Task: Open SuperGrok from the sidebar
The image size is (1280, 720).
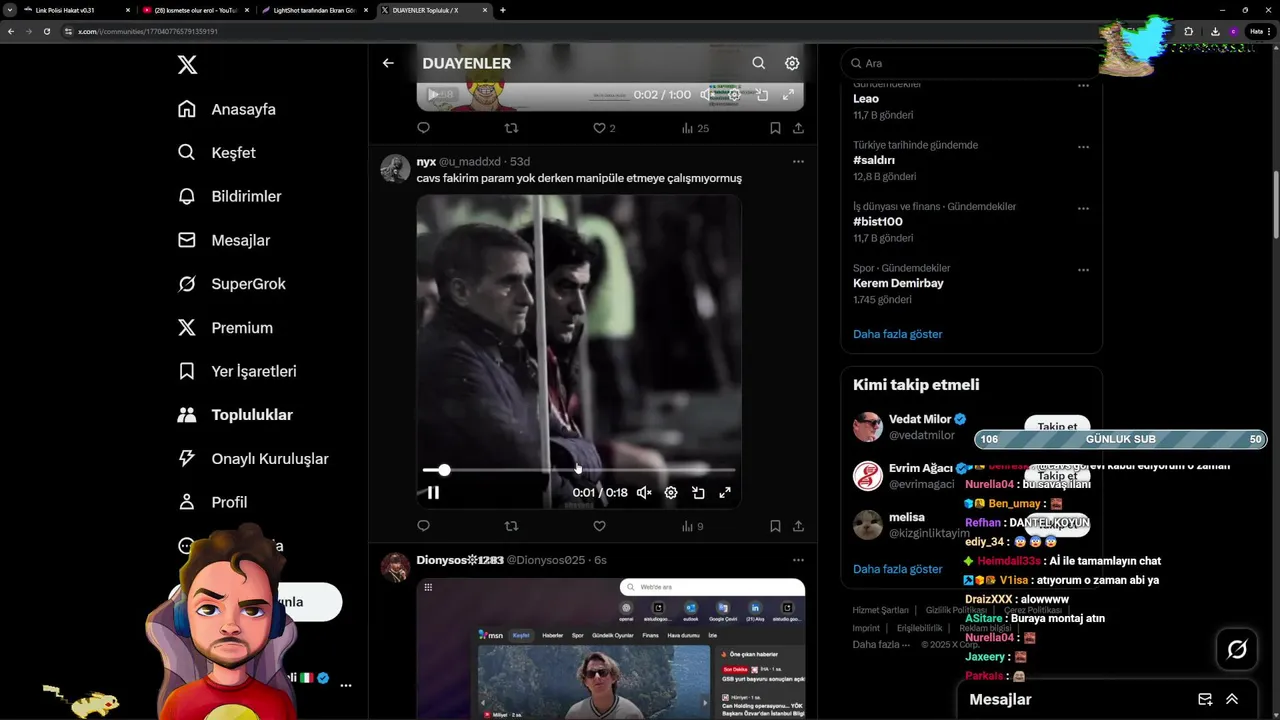Action: [231, 284]
